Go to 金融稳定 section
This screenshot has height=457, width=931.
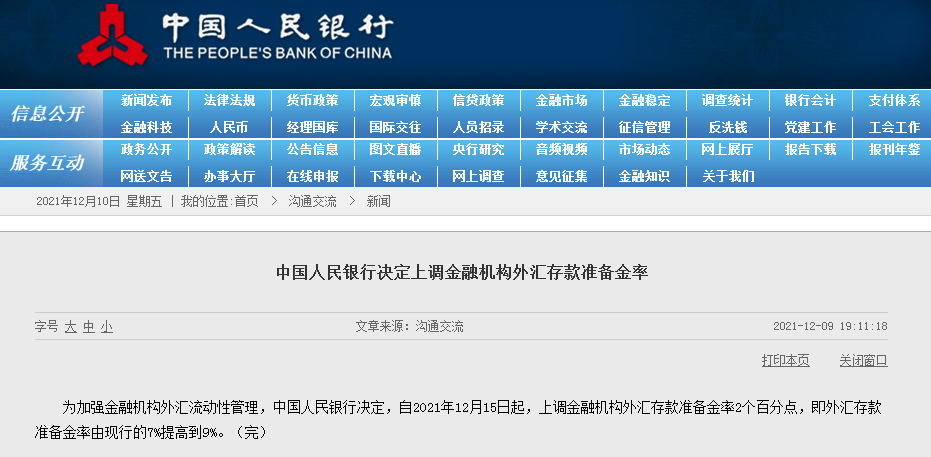[644, 101]
